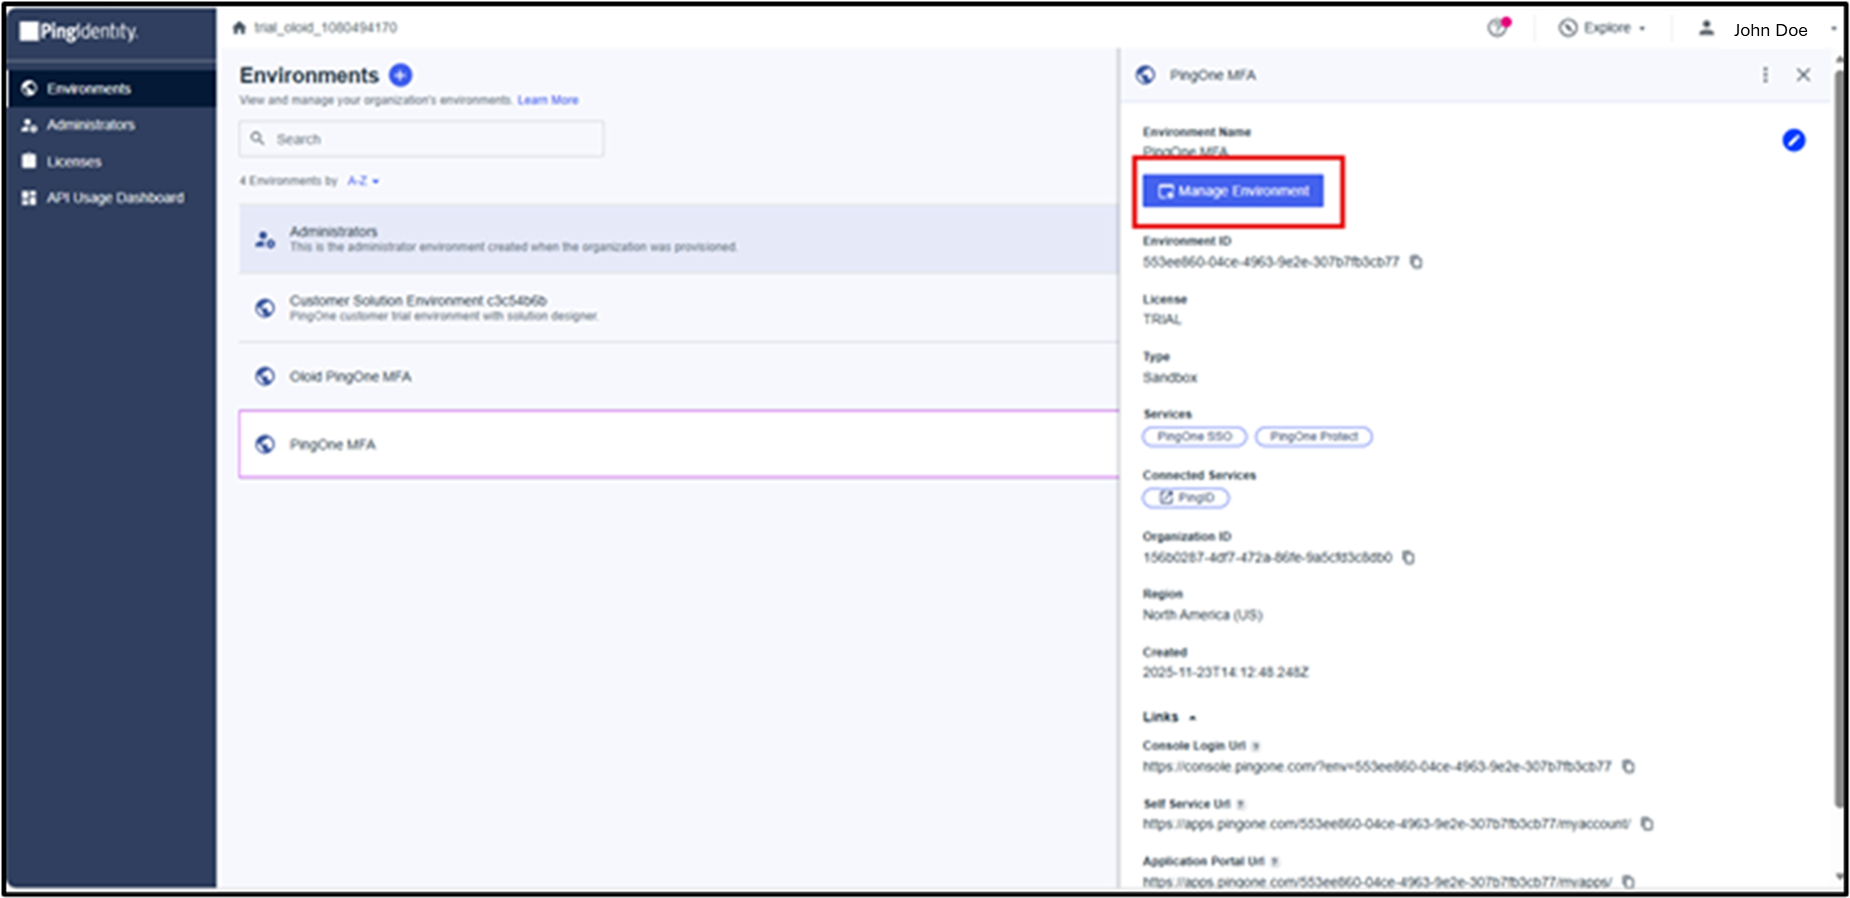Screen dimensions: 1850x898
Task: Copy the Application Portal Url
Action: (x=1628, y=882)
